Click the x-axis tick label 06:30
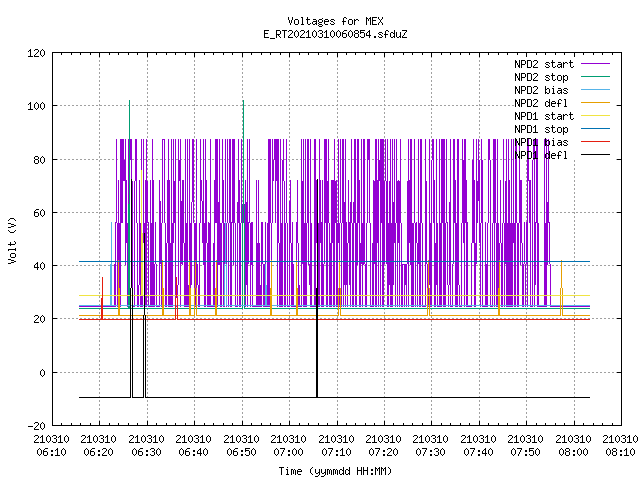640x480 pixels. pyautogui.click(x=146, y=452)
